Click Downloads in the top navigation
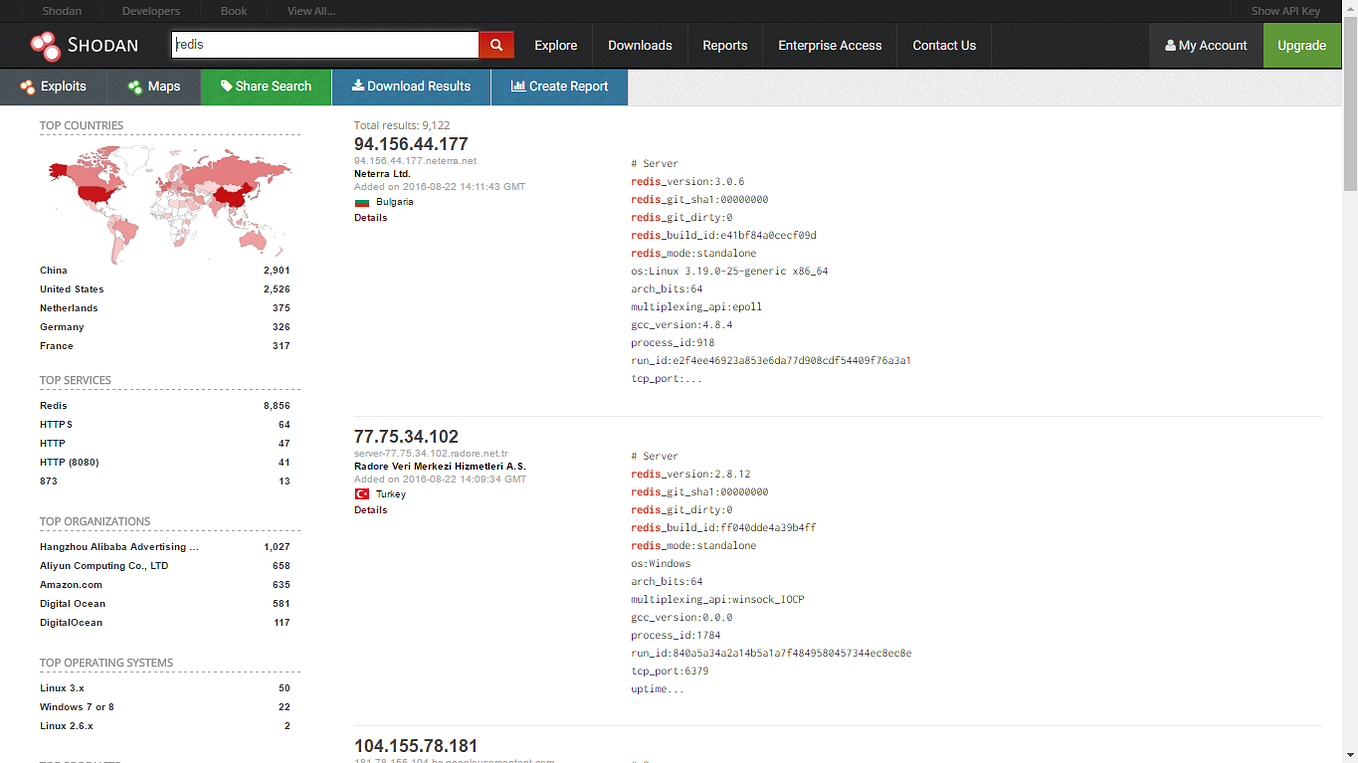1358x763 pixels. 639,45
